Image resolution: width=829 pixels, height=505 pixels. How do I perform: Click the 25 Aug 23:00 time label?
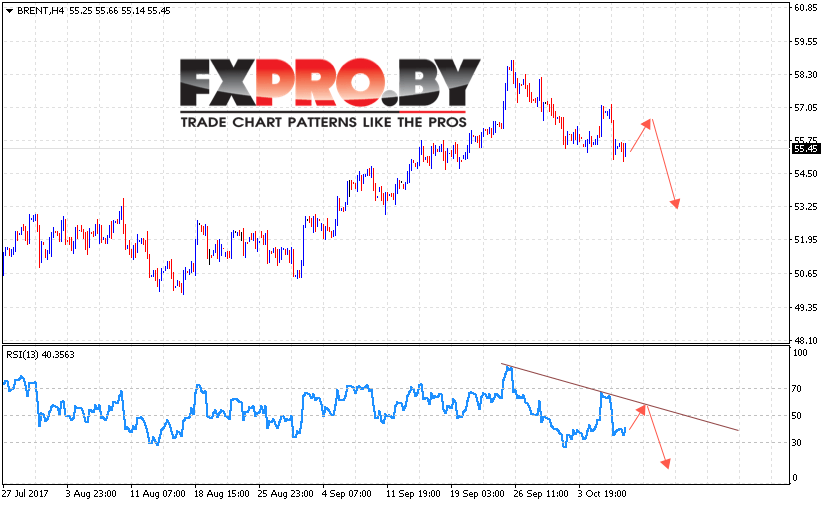coord(285,494)
